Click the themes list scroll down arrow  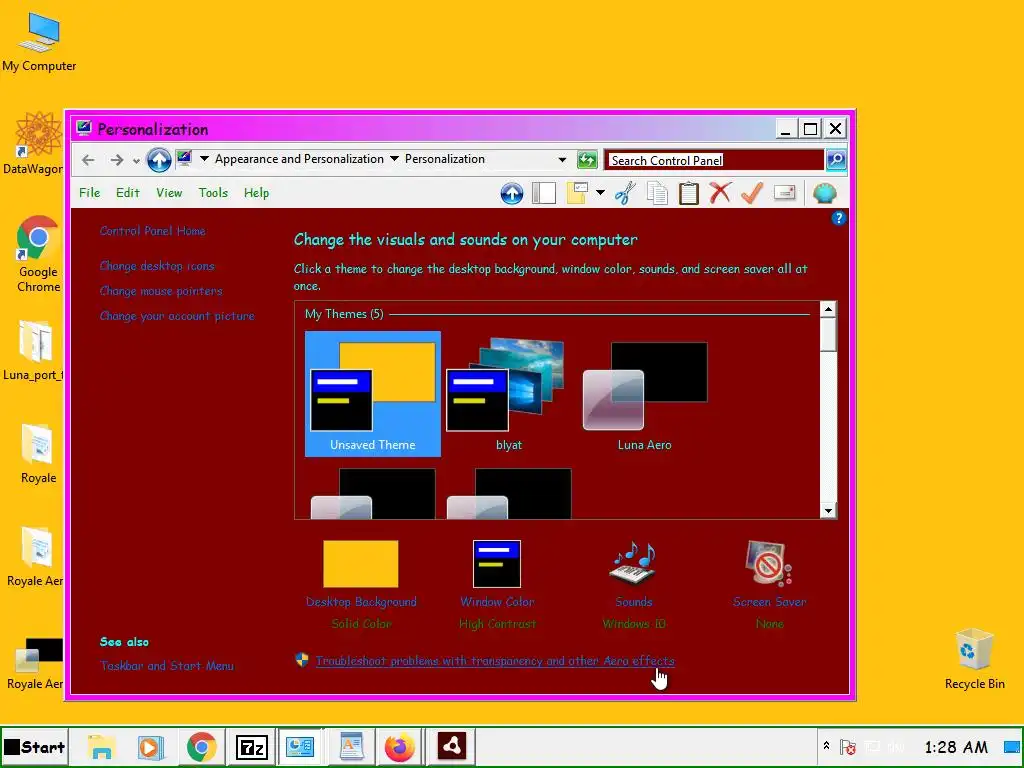pyautogui.click(x=828, y=511)
